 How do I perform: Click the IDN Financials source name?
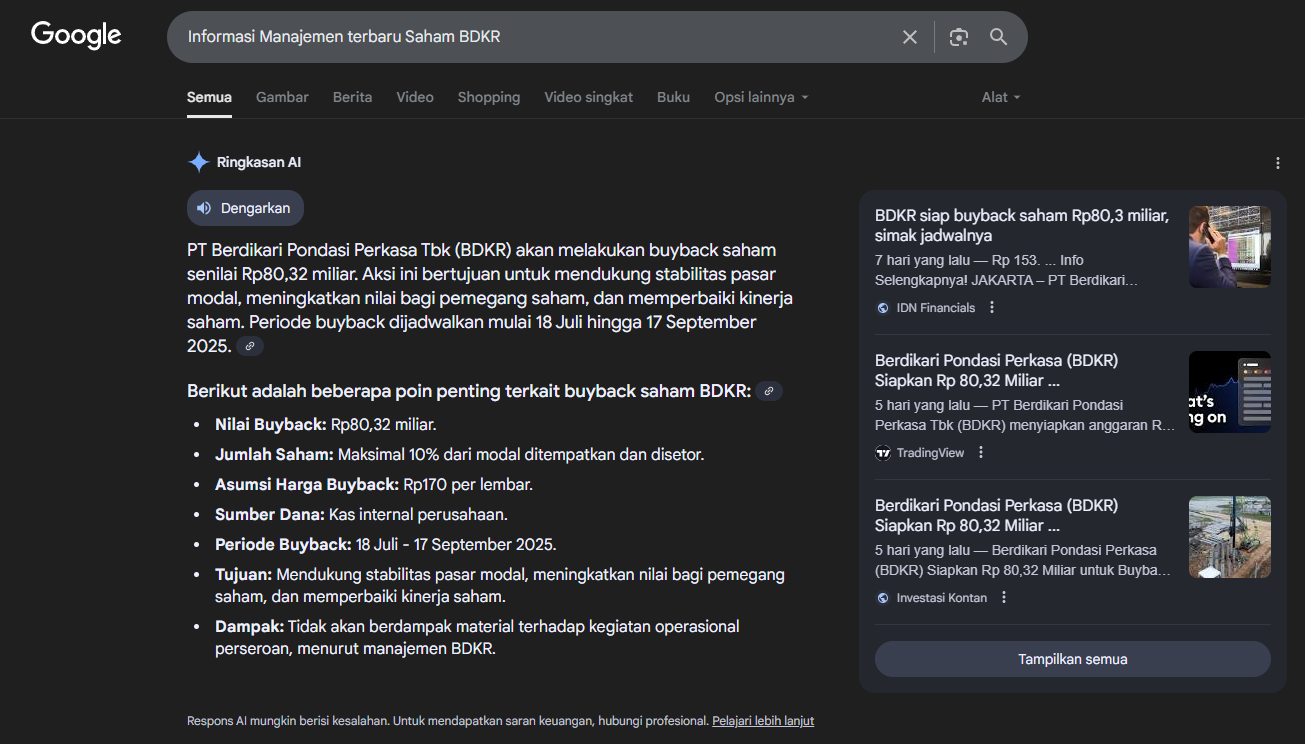(936, 308)
